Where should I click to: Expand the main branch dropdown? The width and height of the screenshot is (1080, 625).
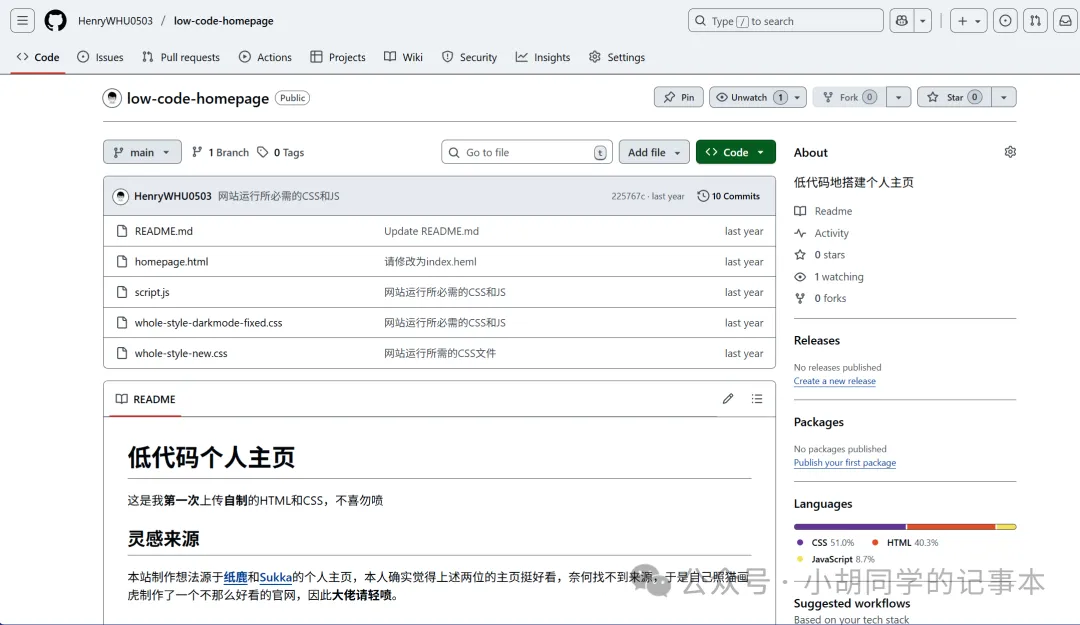pyautogui.click(x=142, y=152)
